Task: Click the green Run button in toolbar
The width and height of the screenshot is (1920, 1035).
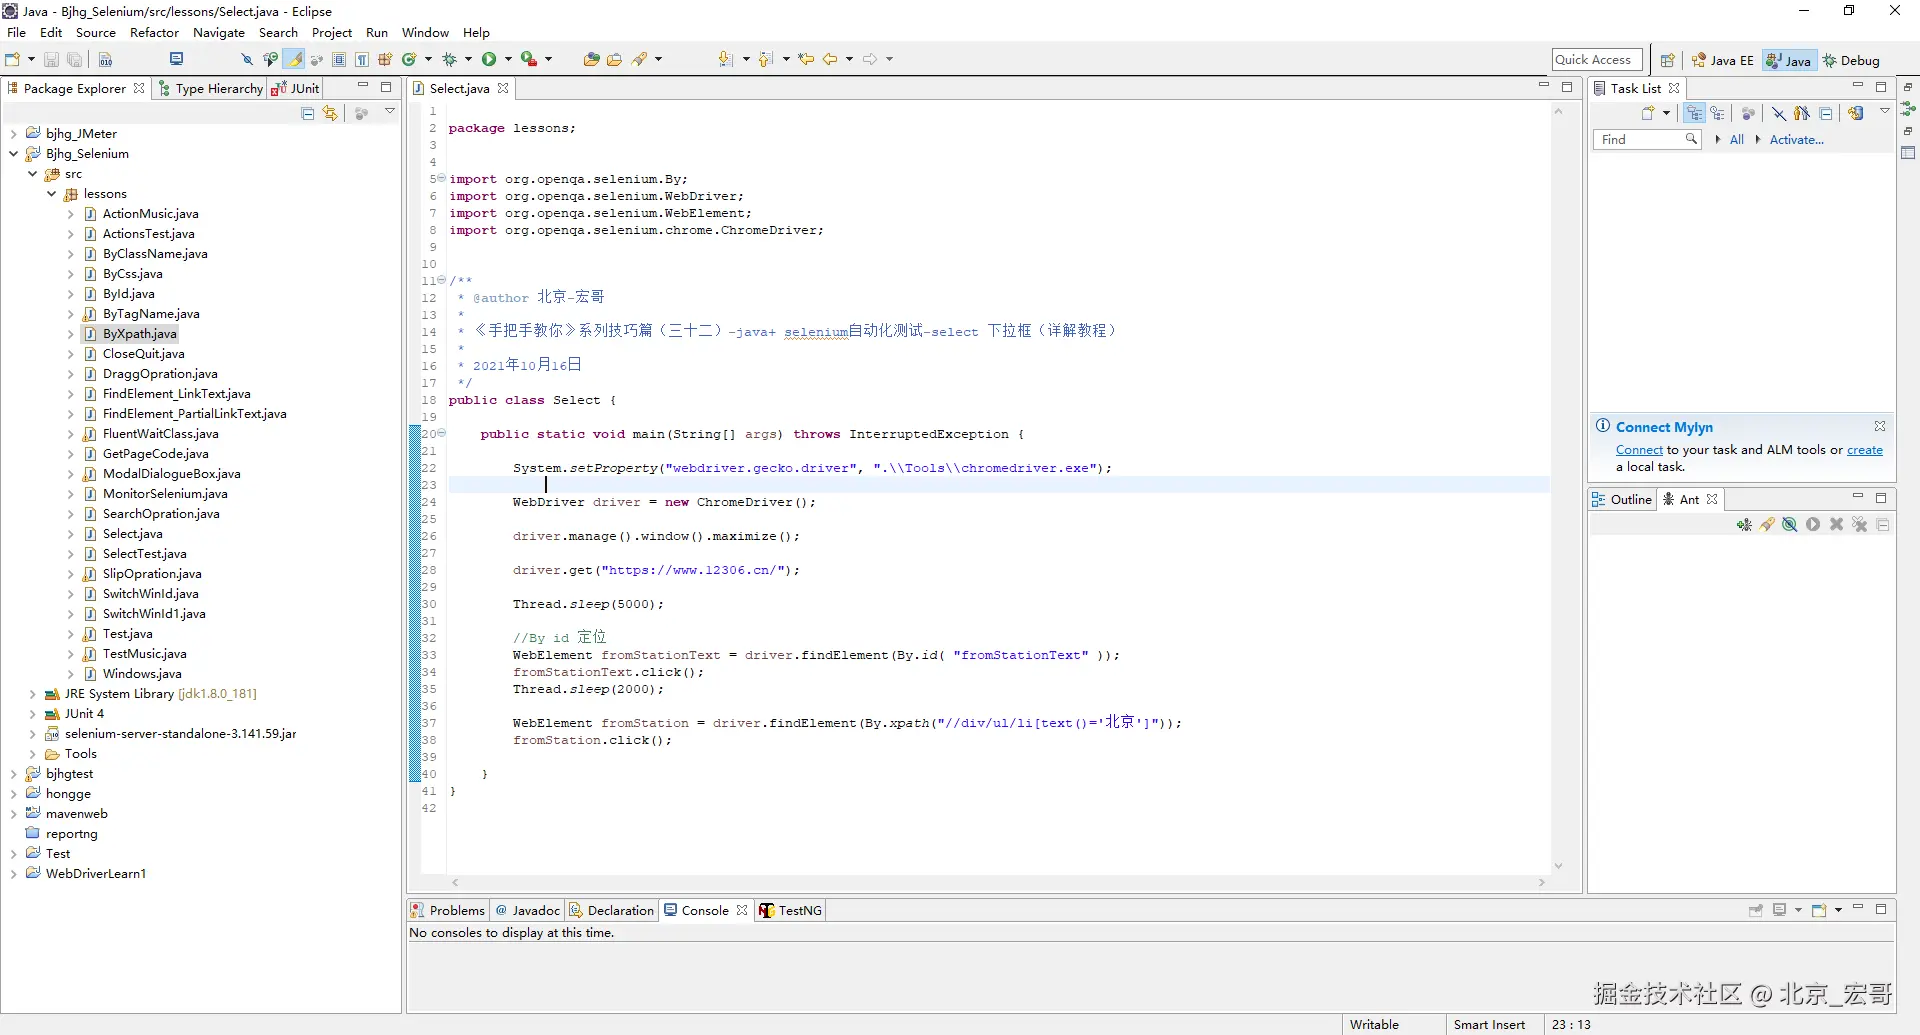Action: [489, 60]
